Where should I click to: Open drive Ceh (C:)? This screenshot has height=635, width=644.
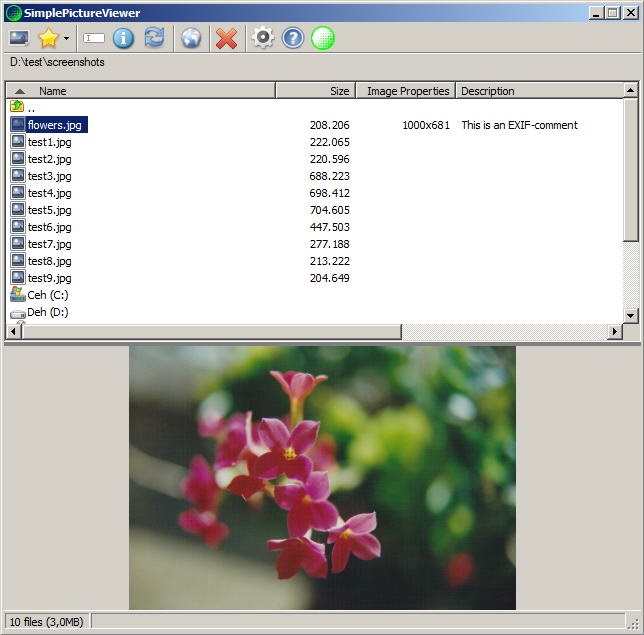coord(47,295)
